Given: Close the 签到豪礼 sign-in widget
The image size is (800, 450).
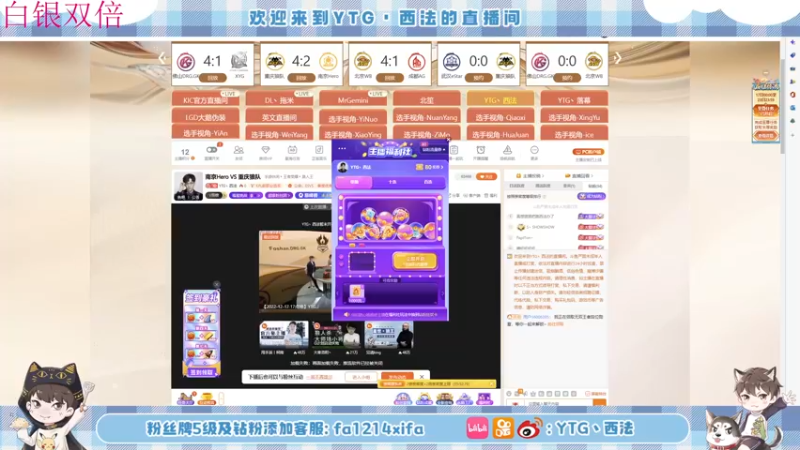Looking at the screenshot, I should (216, 284).
